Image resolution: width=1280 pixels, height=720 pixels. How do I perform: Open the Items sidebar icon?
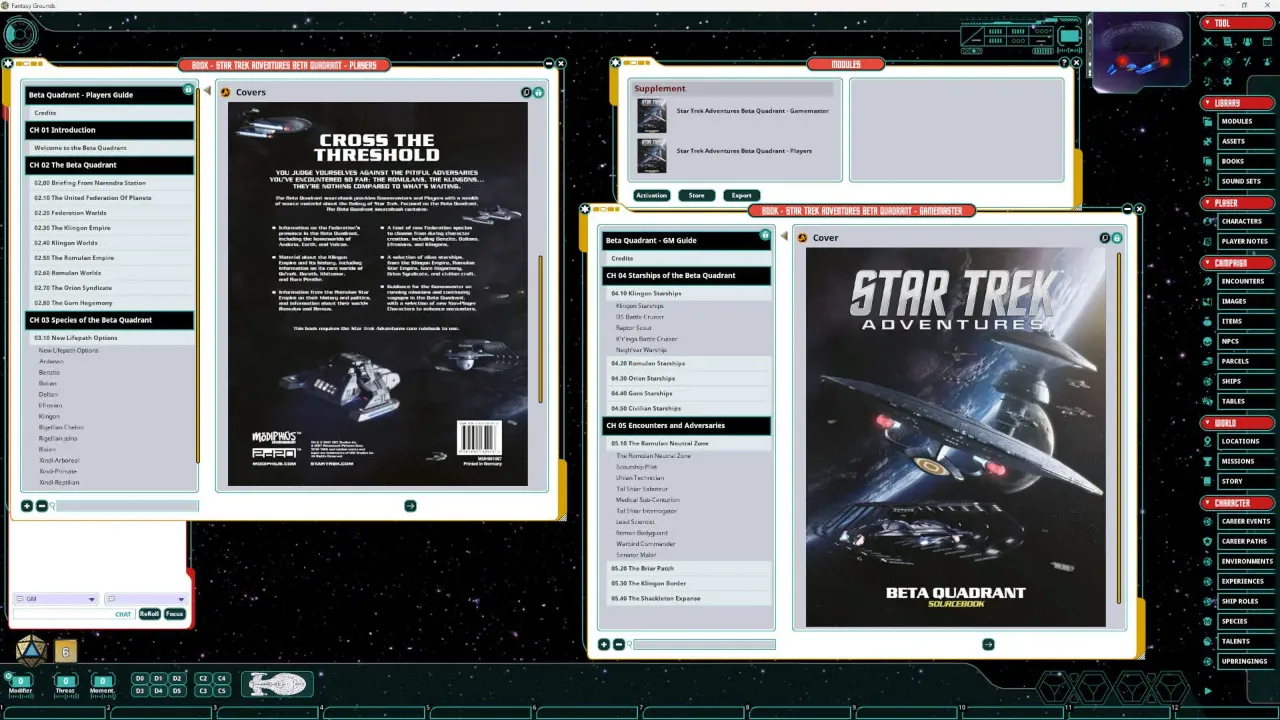tap(1208, 321)
